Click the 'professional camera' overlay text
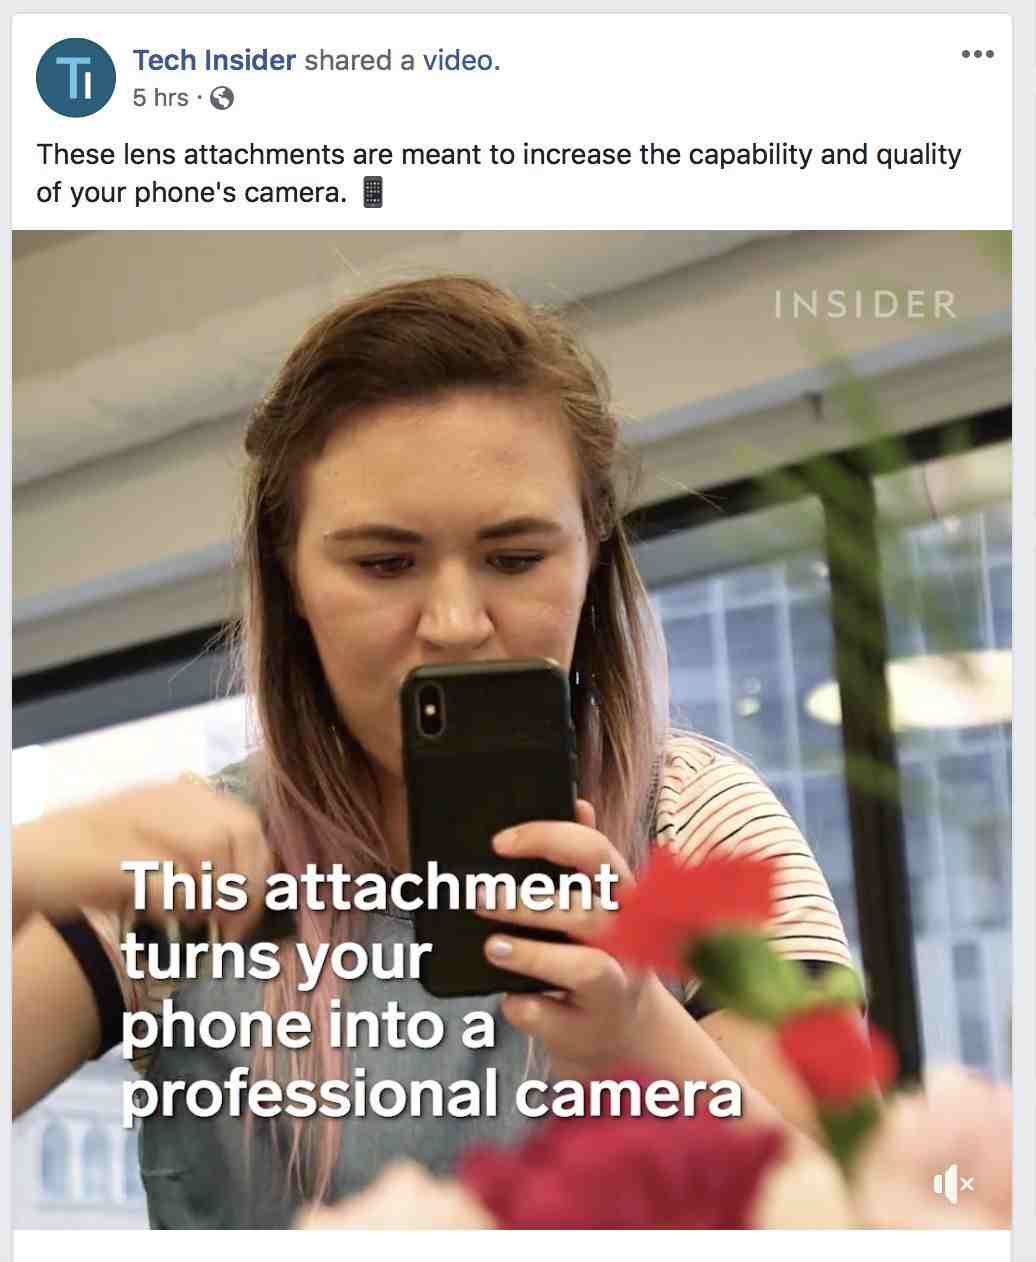Viewport: 1036px width, 1262px height. [432, 1093]
